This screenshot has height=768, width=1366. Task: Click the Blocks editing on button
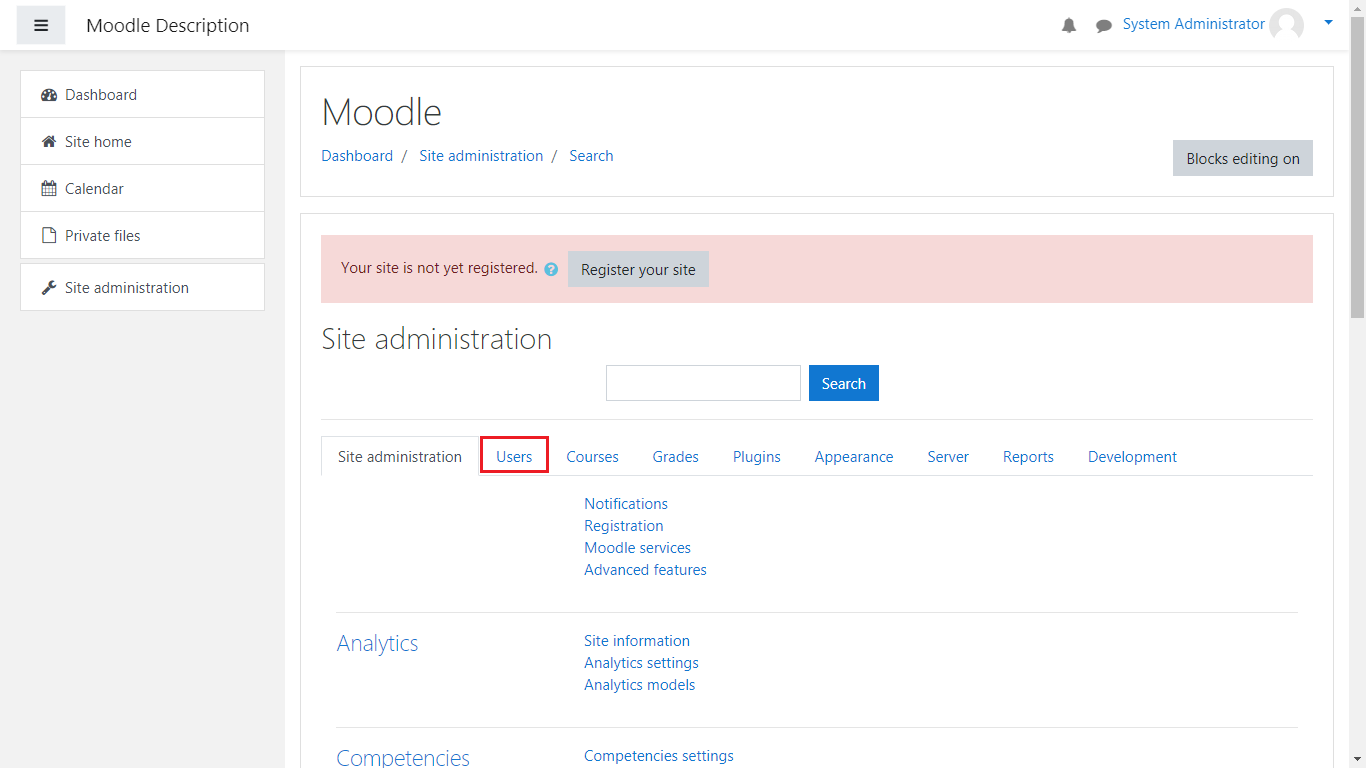tap(1242, 159)
